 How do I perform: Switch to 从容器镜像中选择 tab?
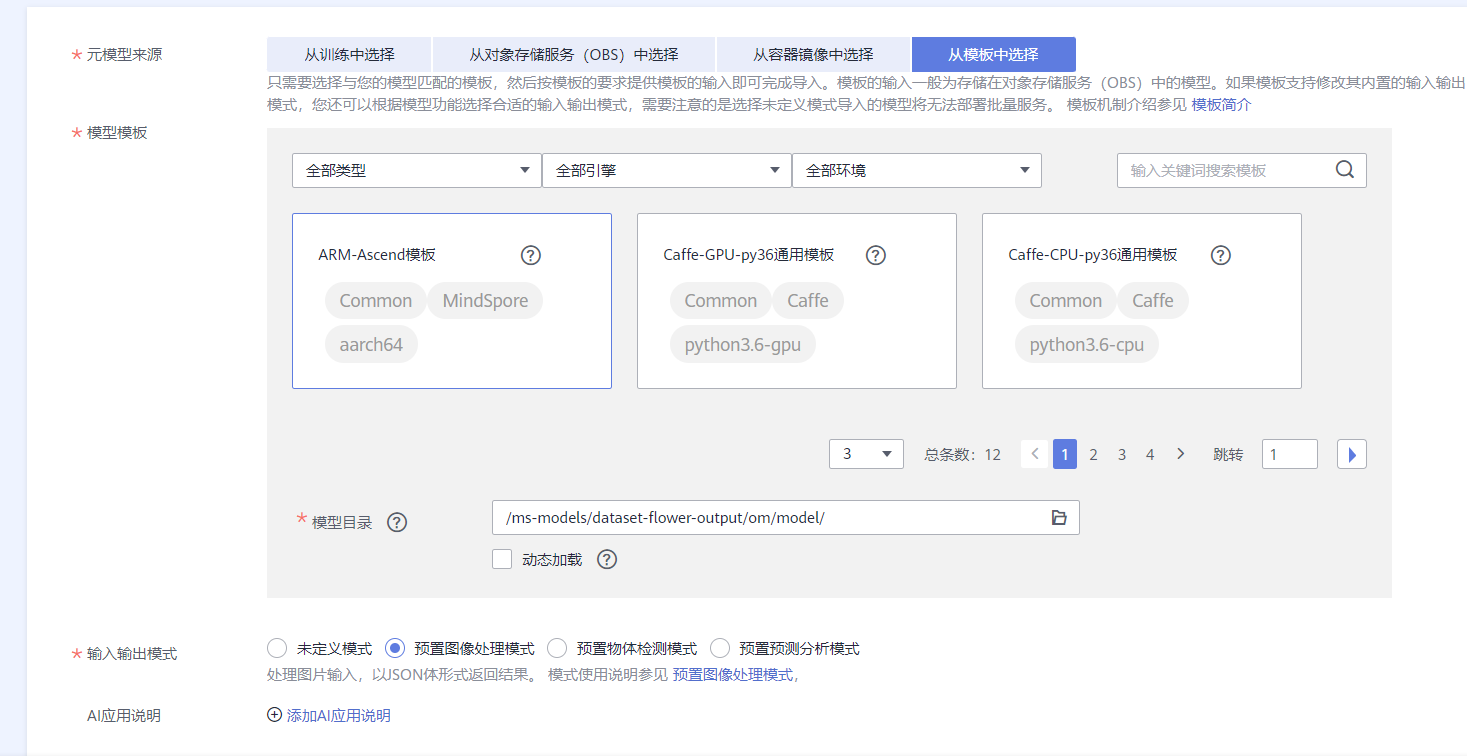[x=813, y=55]
